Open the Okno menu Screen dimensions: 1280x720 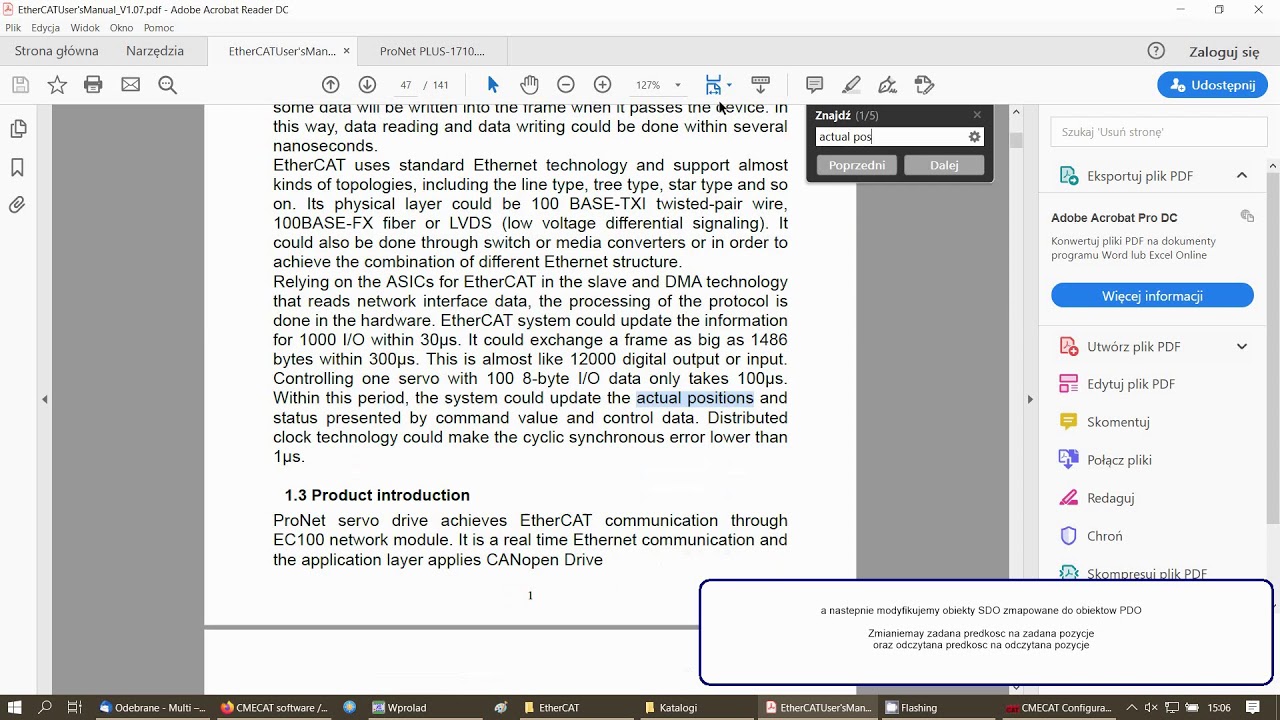(121, 28)
